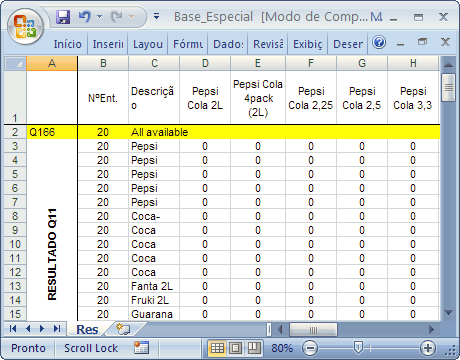Select row 2 header
The height and width of the screenshot is (360, 460).
pyautogui.click(x=15, y=132)
